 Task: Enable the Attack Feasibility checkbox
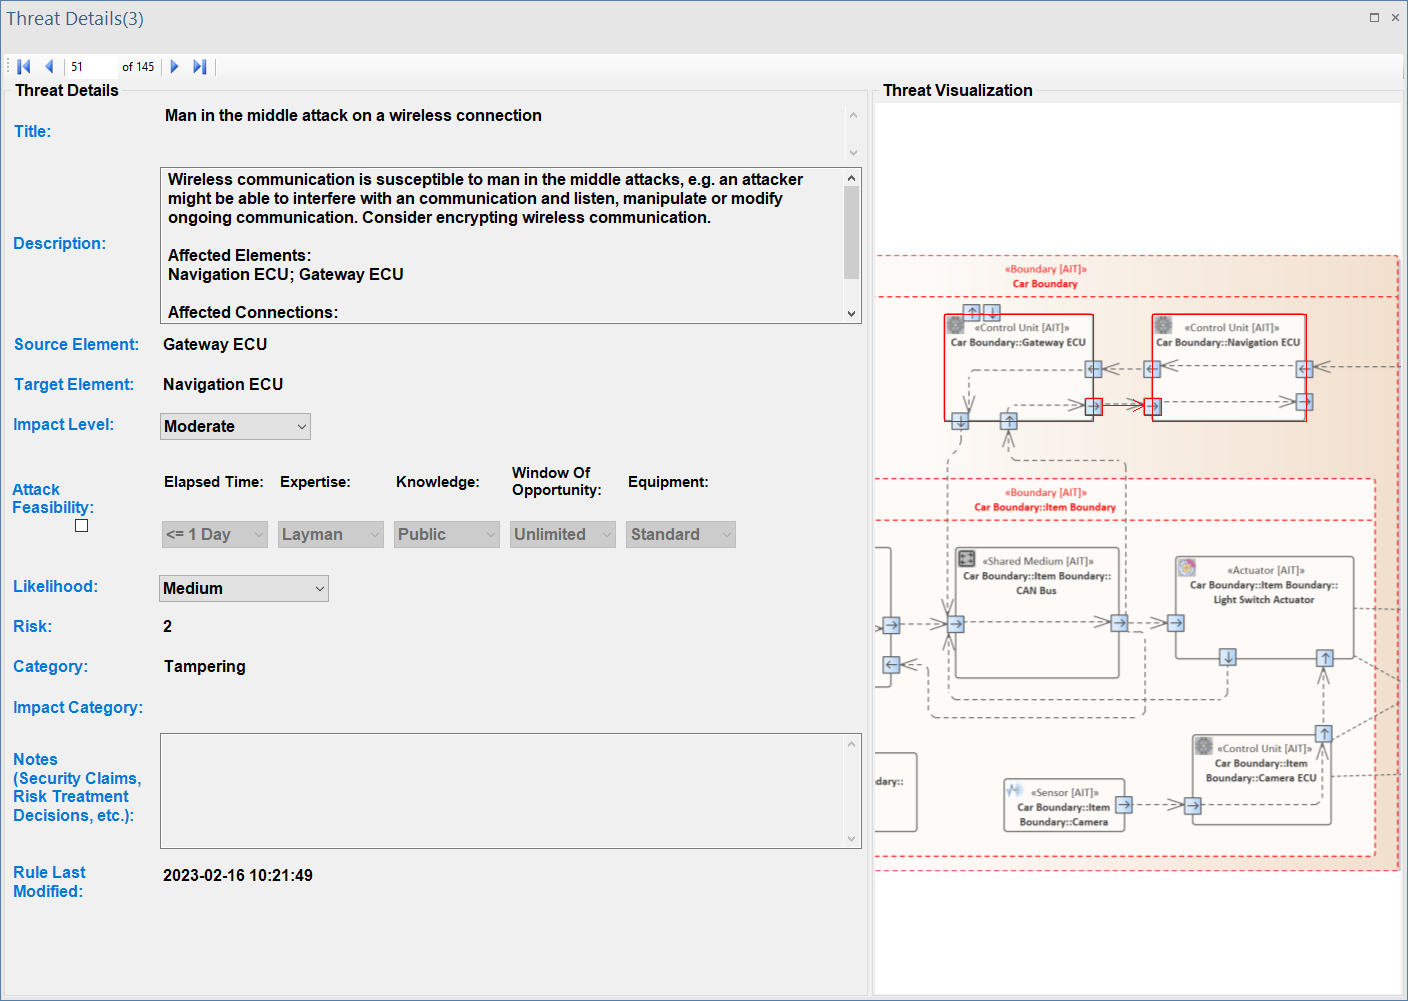point(82,526)
